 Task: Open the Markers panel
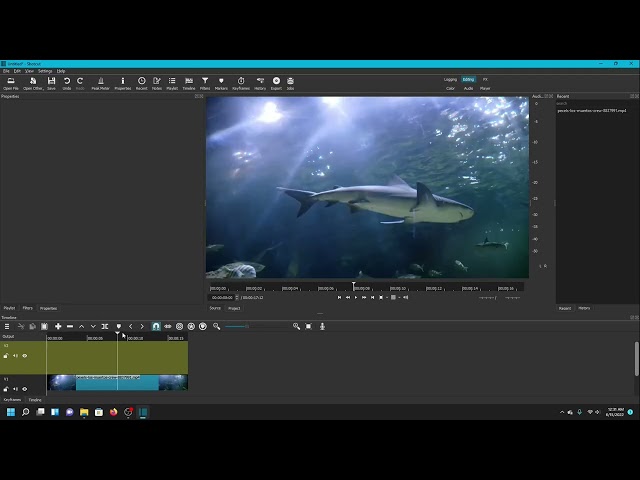pos(221,84)
